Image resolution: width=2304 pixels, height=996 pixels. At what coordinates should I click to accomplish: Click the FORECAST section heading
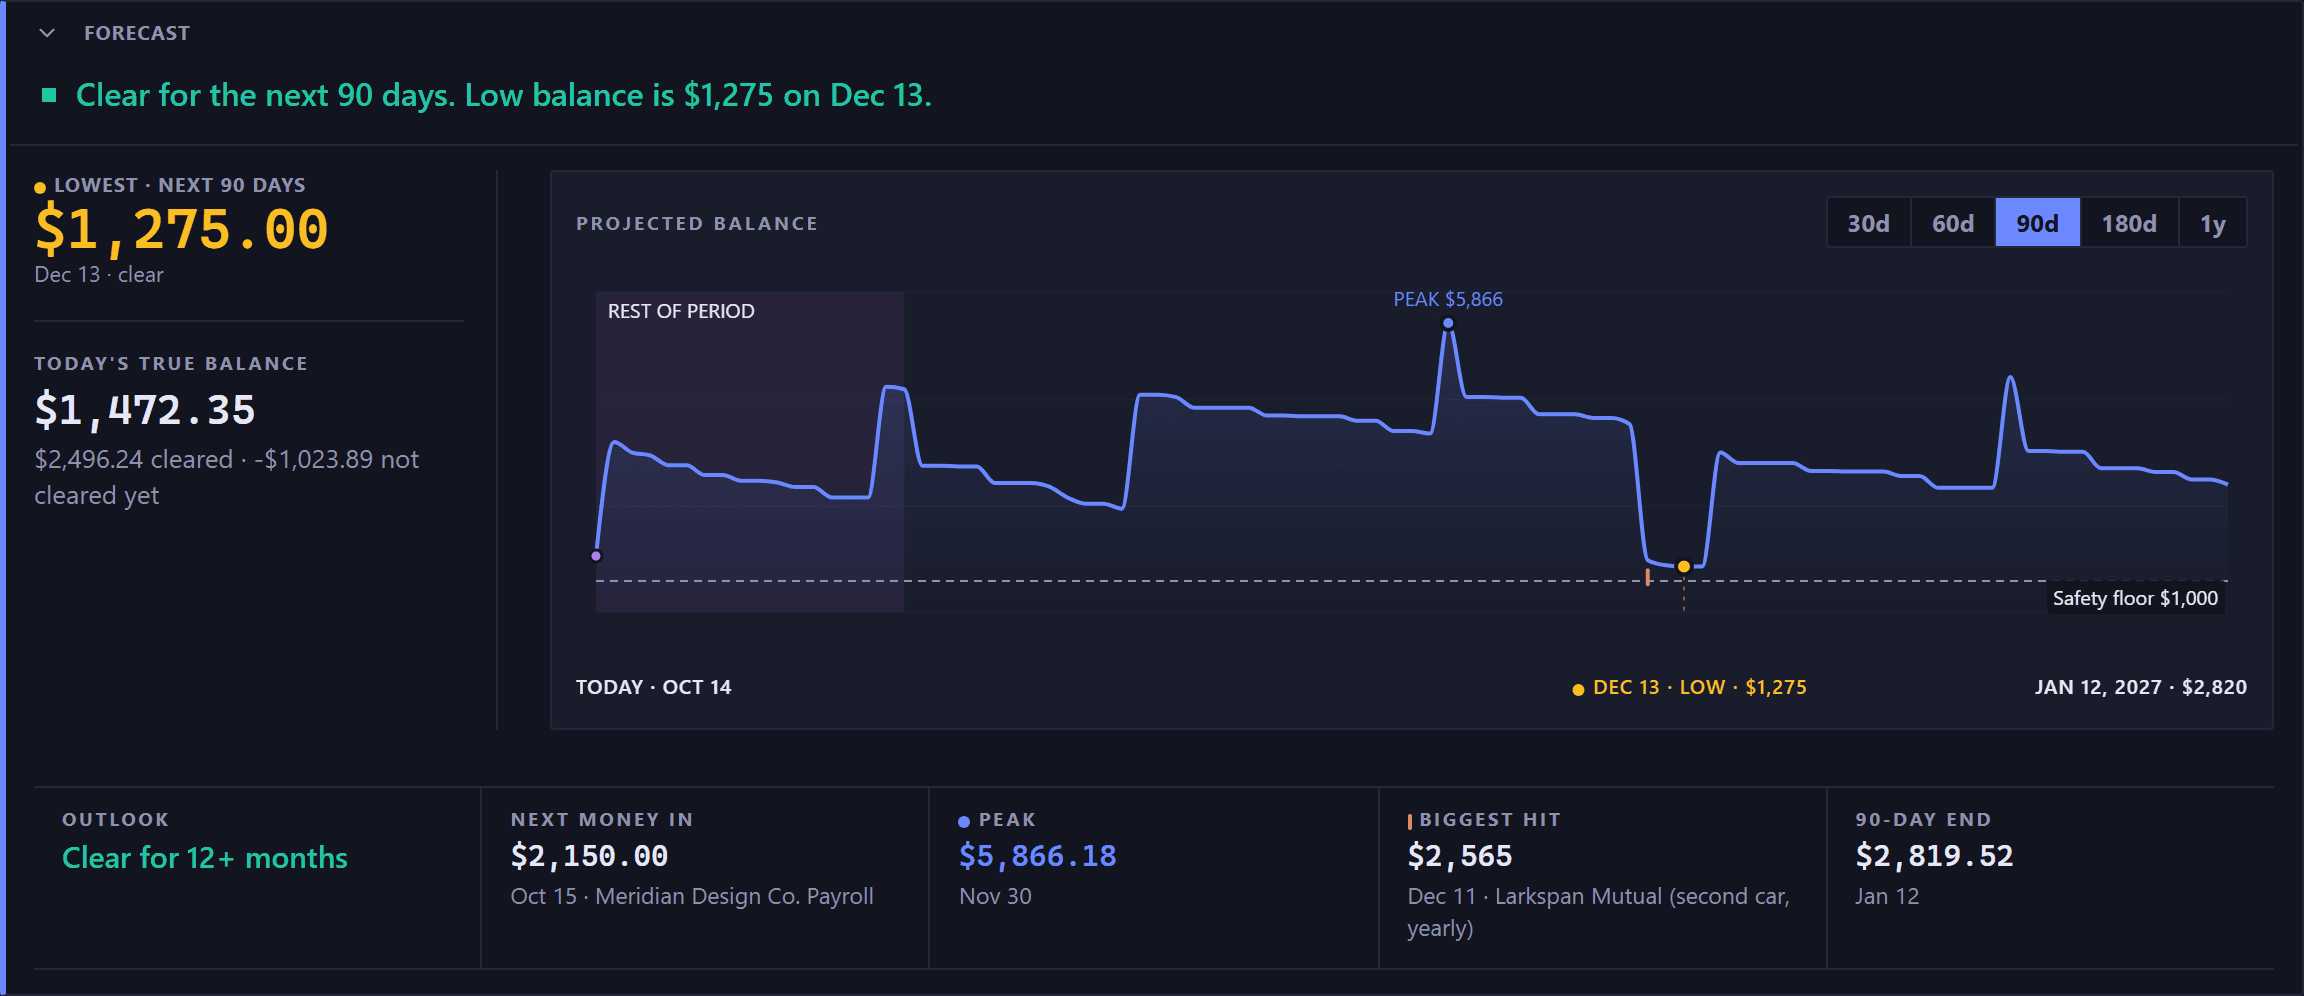(137, 33)
